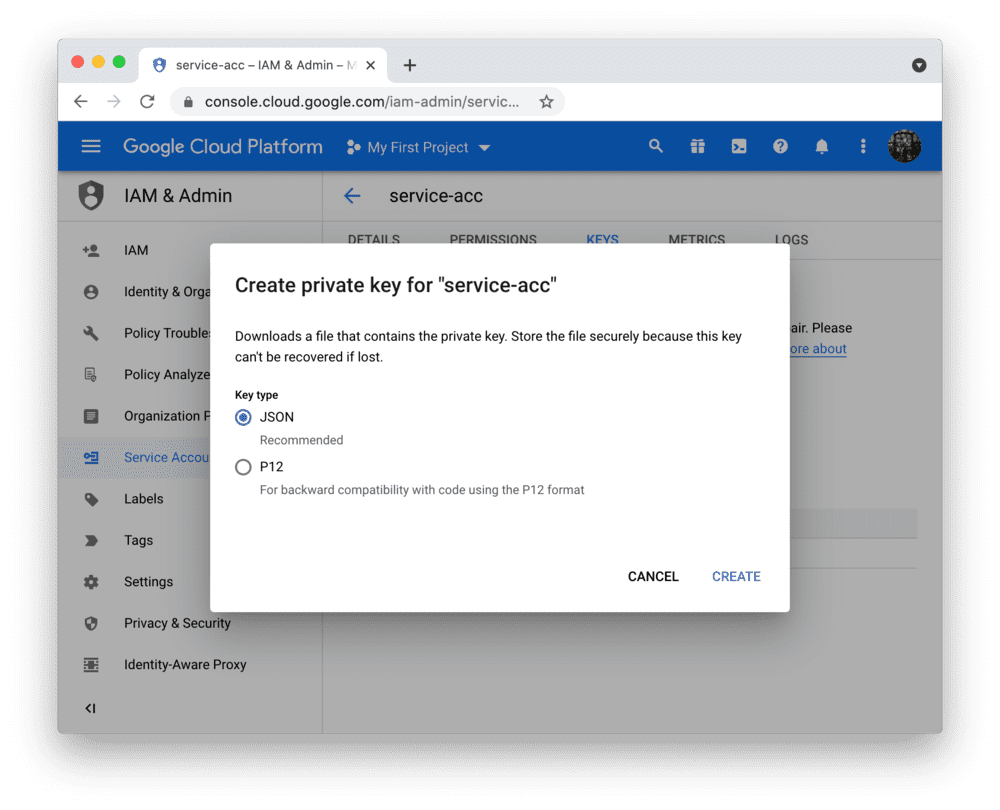Select the Labels tag icon in the sidebar
Screen dimensions: 1000x810
click(x=91, y=499)
